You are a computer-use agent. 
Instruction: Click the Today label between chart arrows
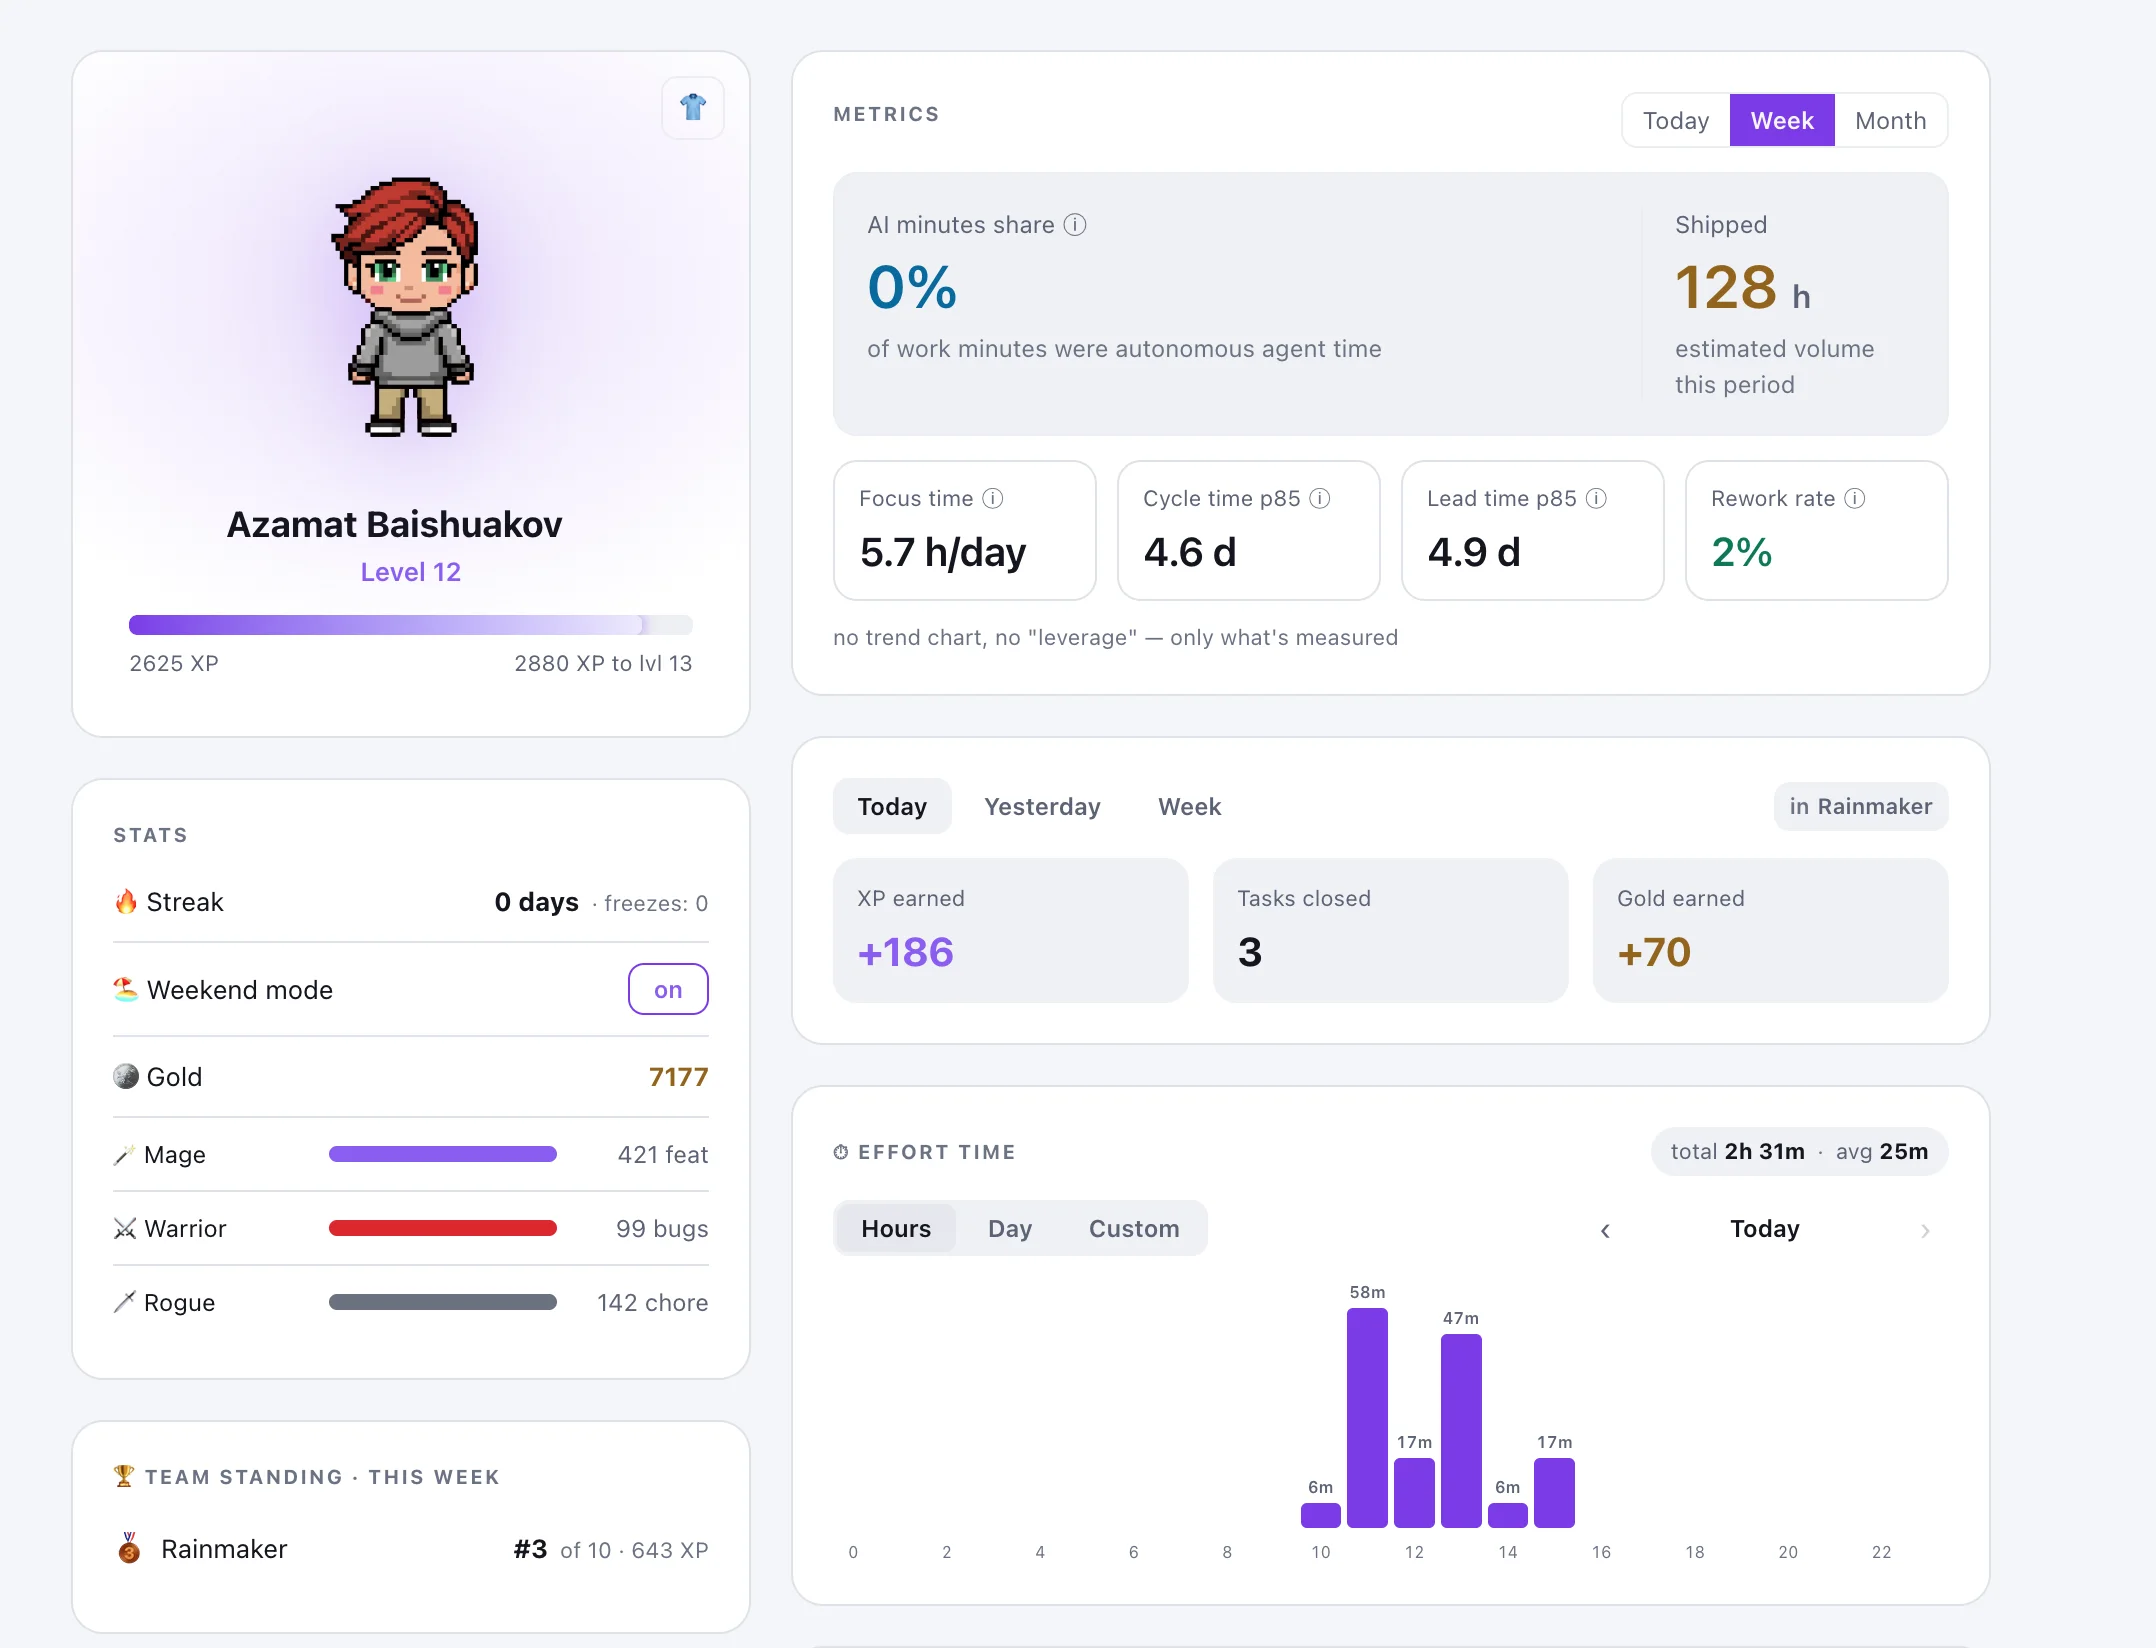1765,1229
